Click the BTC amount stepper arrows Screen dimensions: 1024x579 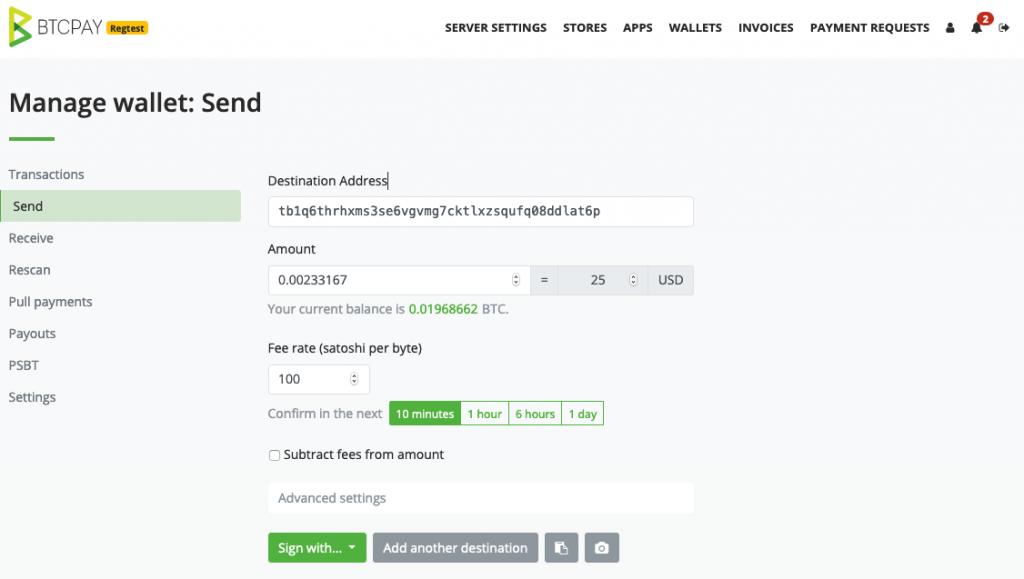click(x=516, y=280)
